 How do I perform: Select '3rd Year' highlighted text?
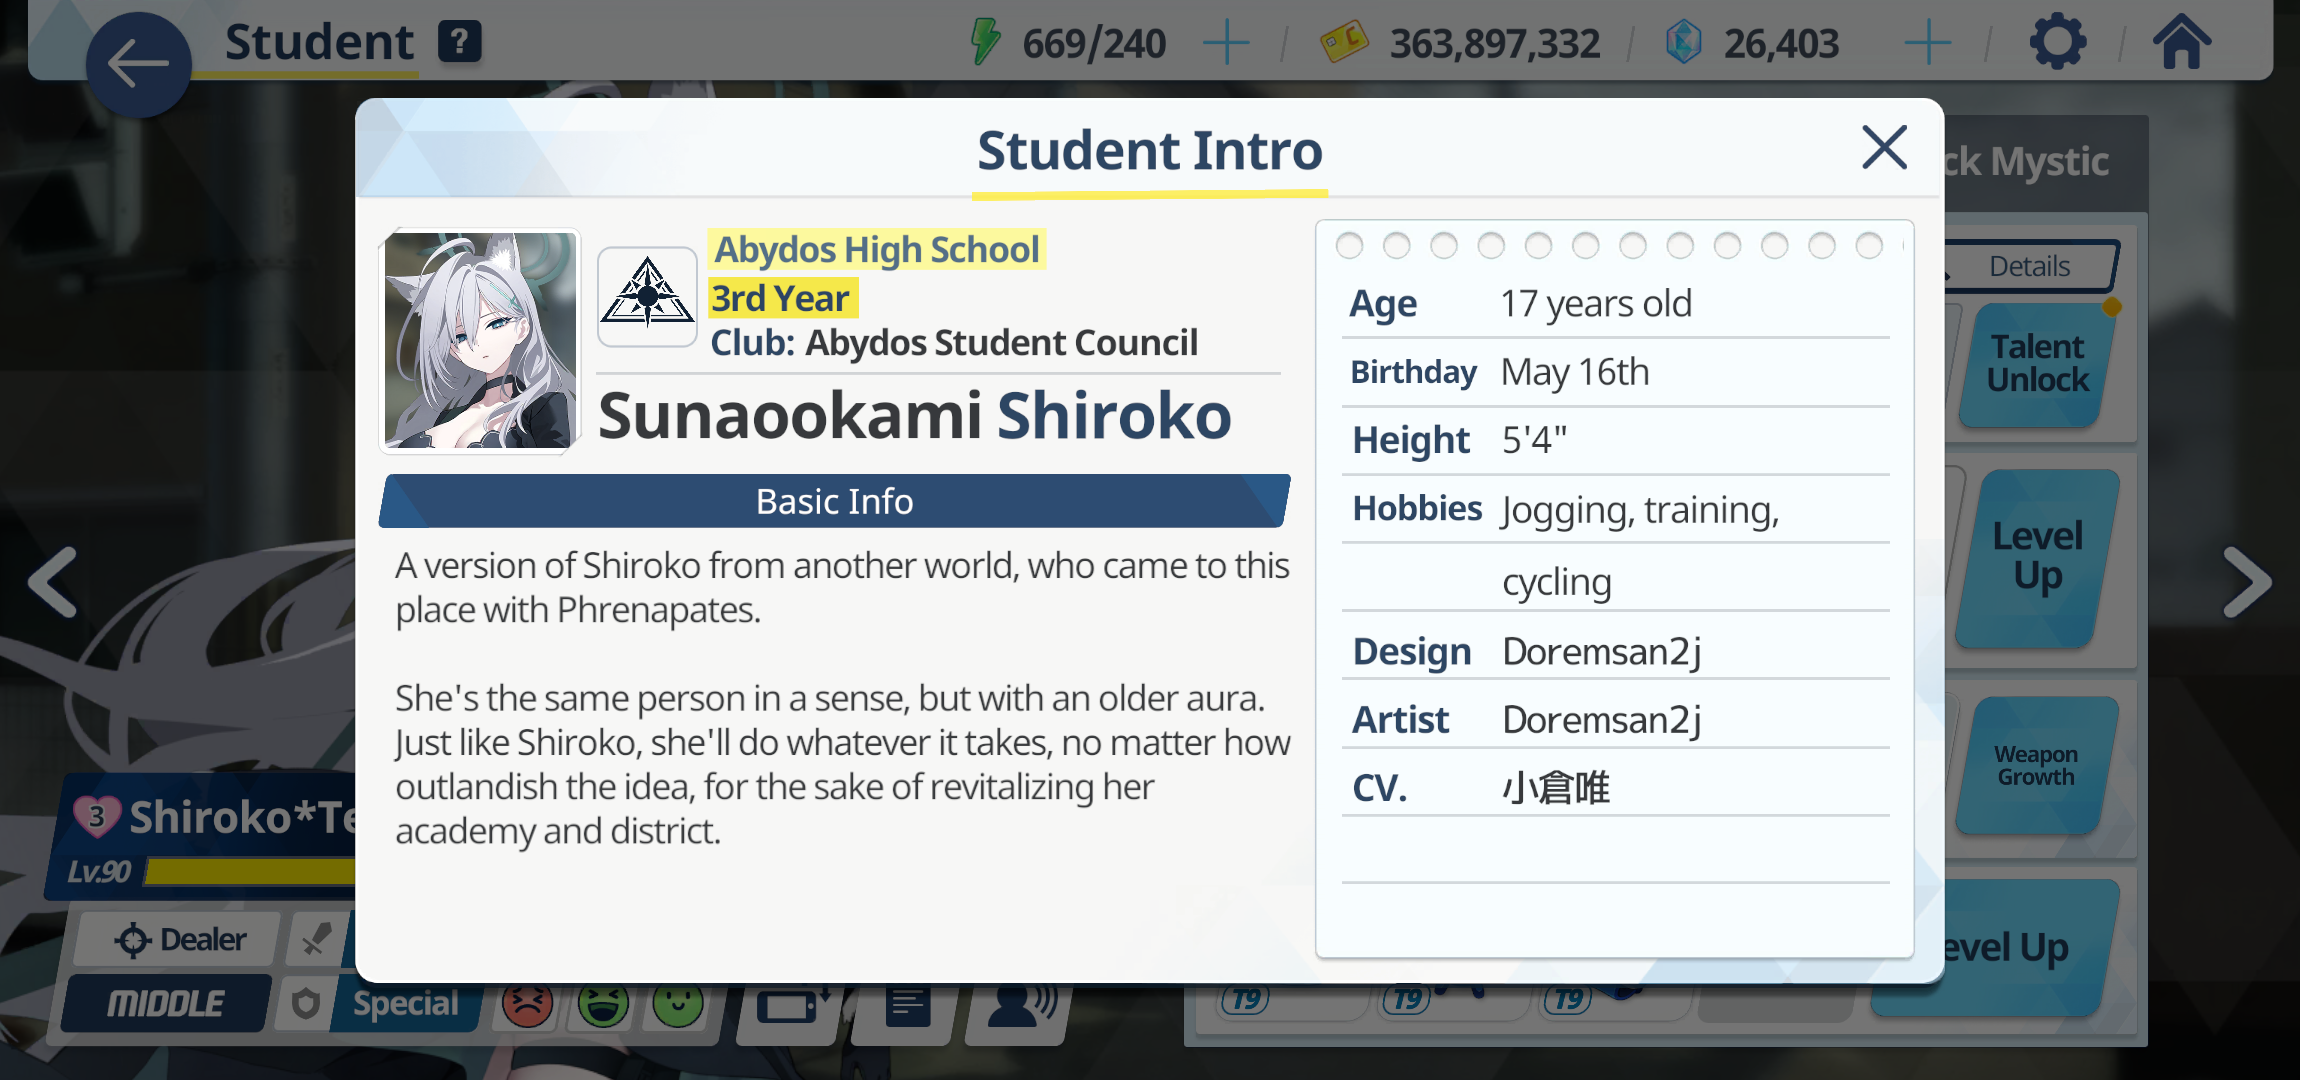pyautogui.click(x=782, y=298)
